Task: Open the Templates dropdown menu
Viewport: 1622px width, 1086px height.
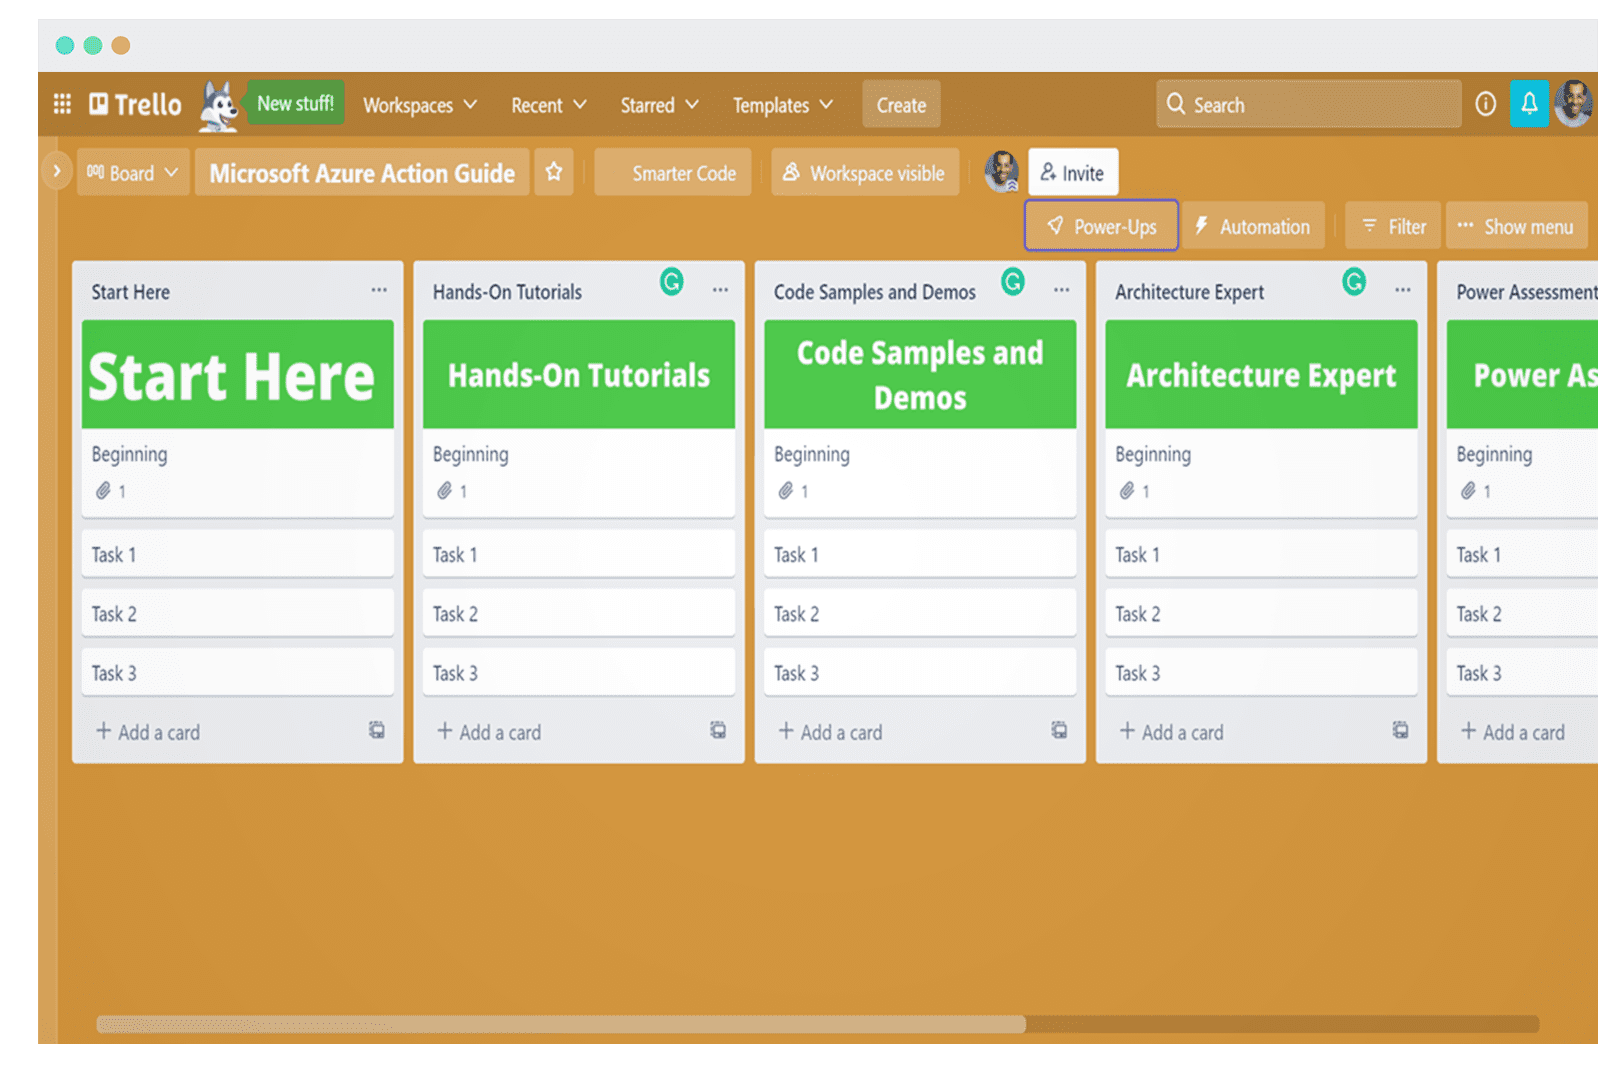Action: tap(782, 105)
